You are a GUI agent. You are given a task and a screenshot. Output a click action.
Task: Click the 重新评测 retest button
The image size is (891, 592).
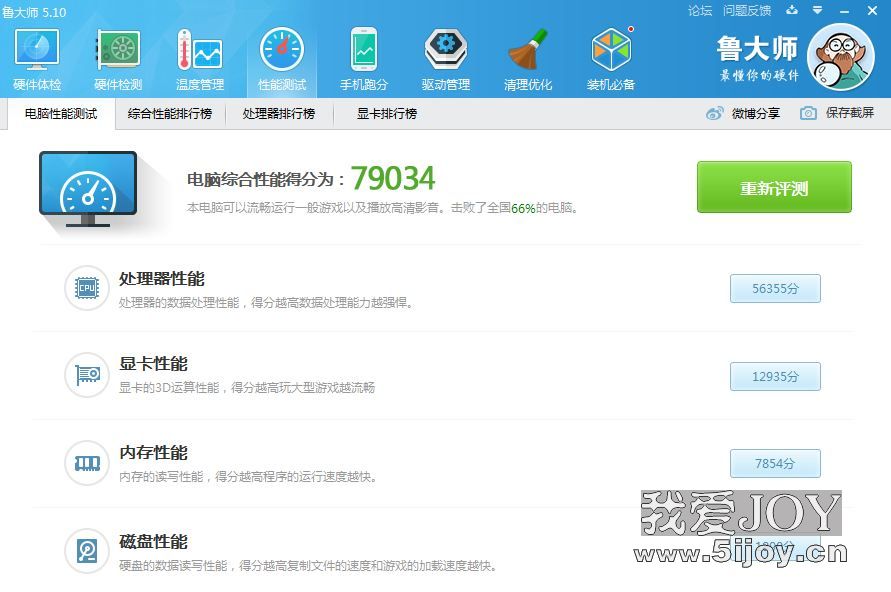point(774,187)
